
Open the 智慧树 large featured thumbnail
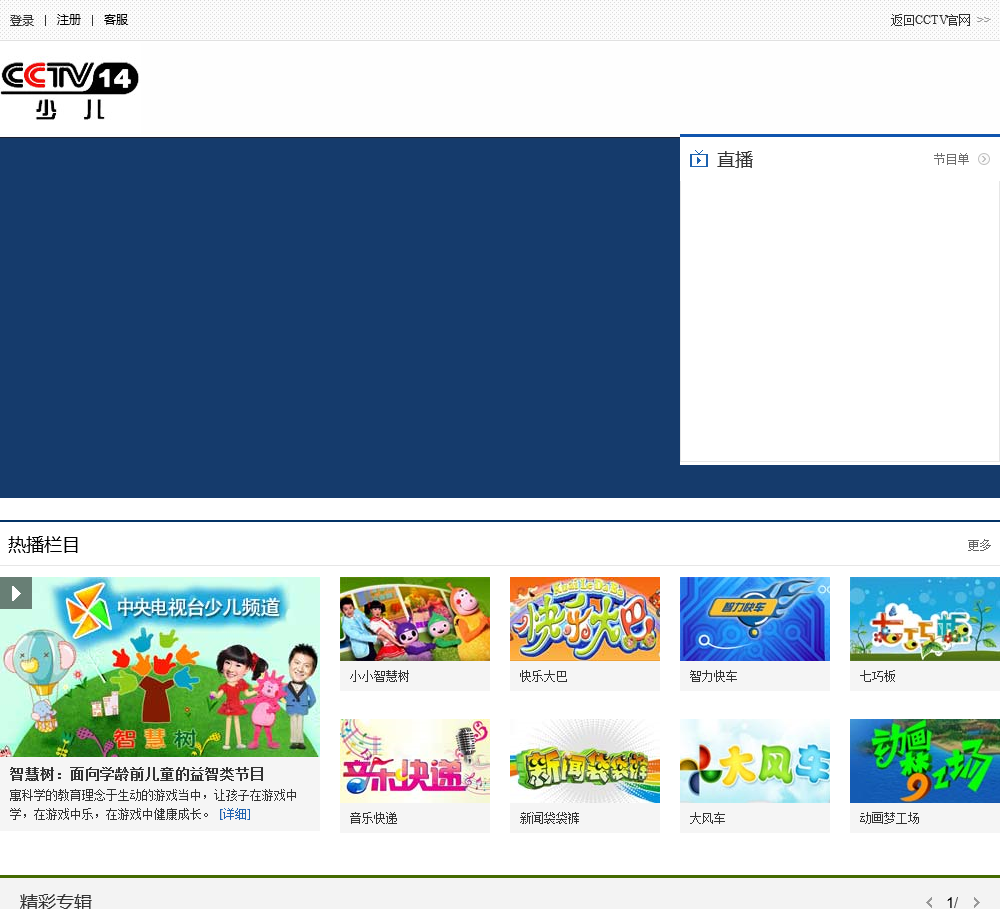tap(159, 667)
